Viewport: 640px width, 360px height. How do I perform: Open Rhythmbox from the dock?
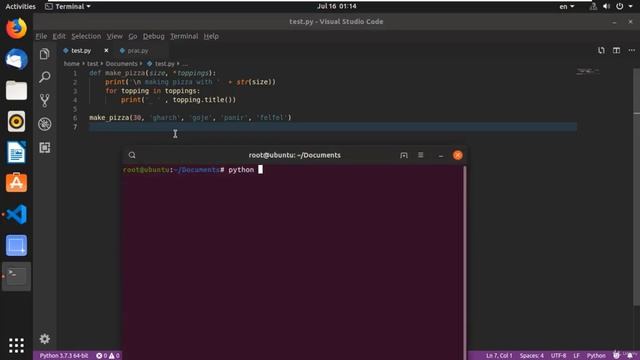tap(16, 121)
